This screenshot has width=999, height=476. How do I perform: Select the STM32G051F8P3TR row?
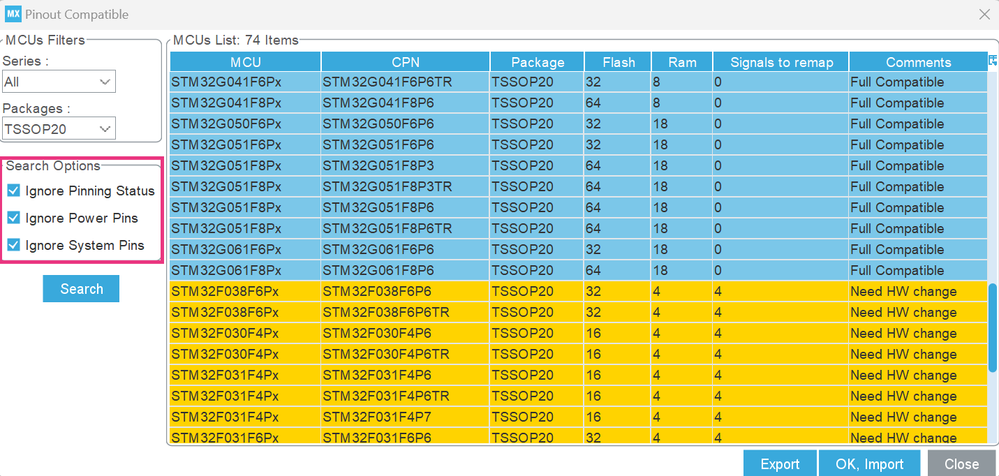tap(579, 187)
